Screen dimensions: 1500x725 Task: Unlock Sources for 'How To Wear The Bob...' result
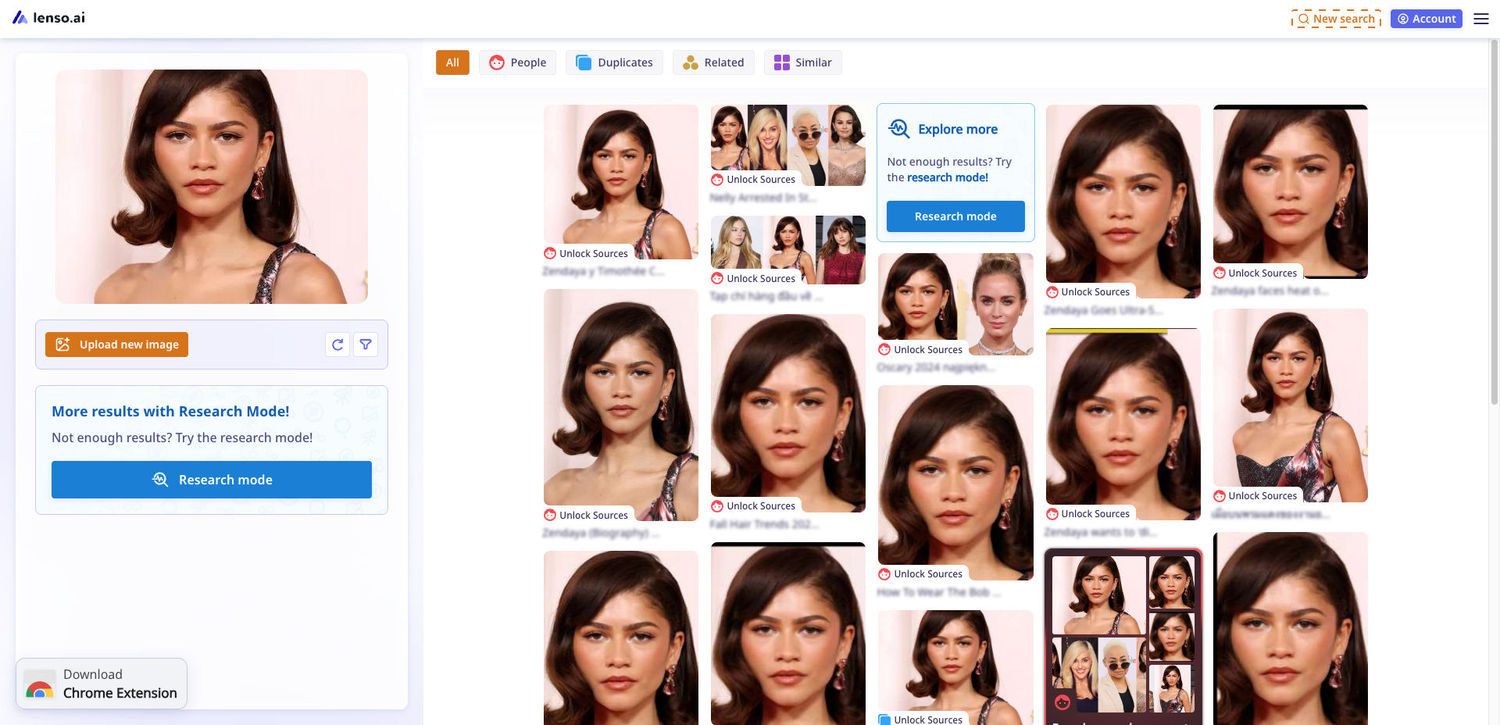(x=920, y=574)
